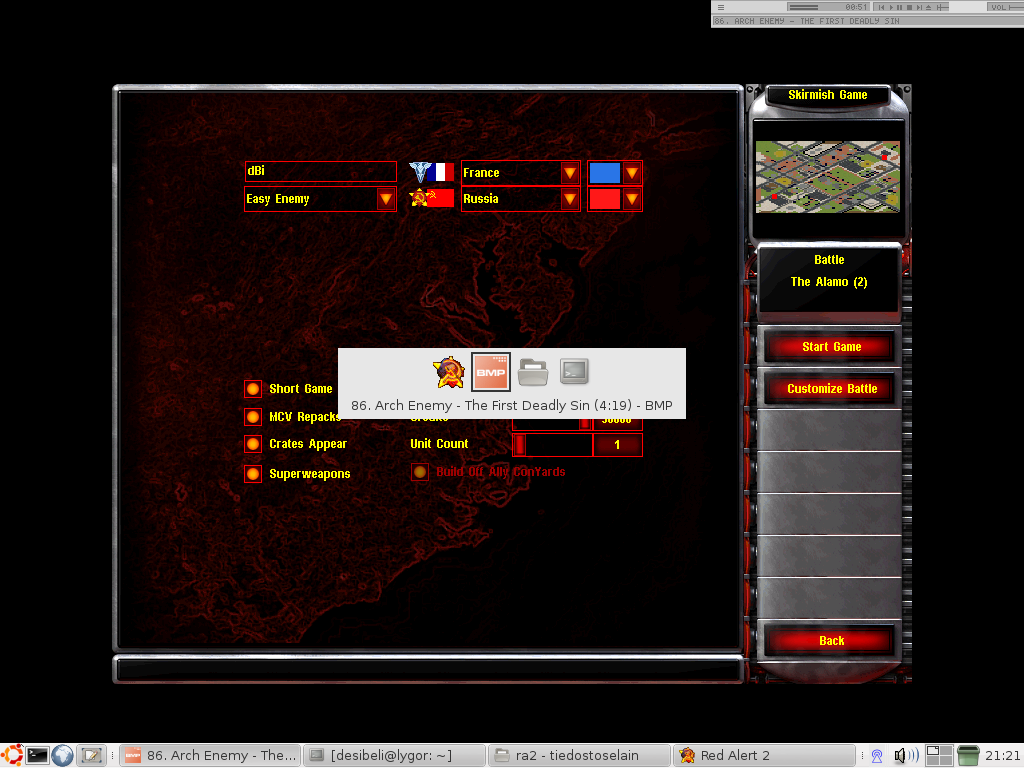Click the Customize Battle button
This screenshot has width=1024, height=768.
coord(831,389)
